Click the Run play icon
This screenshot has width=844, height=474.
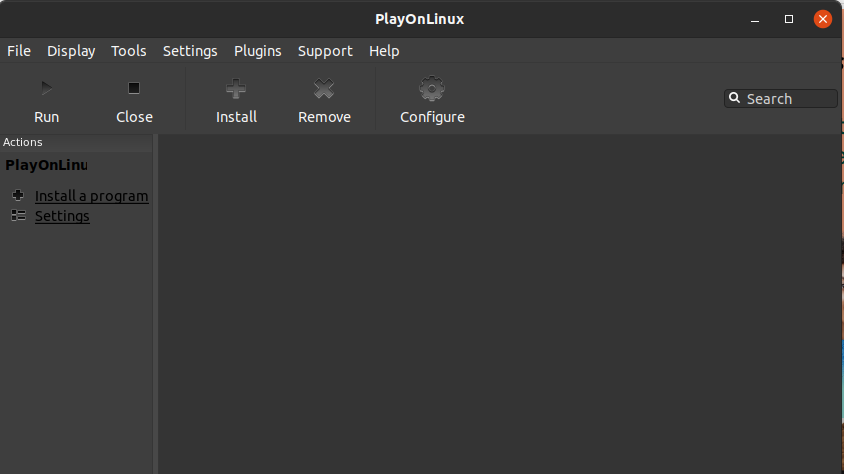(x=46, y=89)
